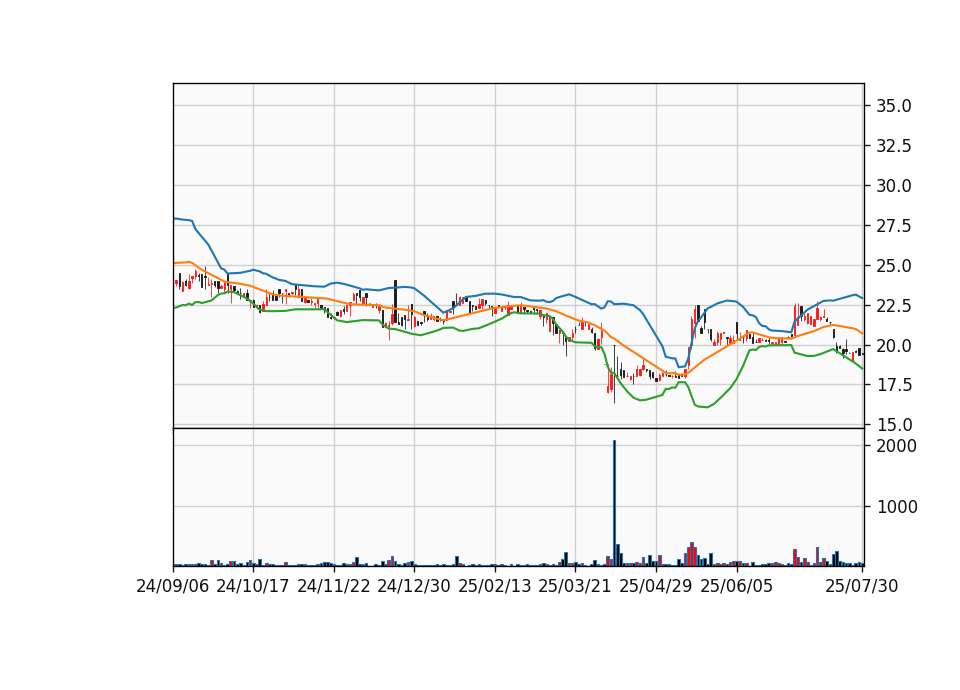Click the 35.0 price axis label
Image resolution: width=960 pixels, height=690 pixels.
pos(894,107)
